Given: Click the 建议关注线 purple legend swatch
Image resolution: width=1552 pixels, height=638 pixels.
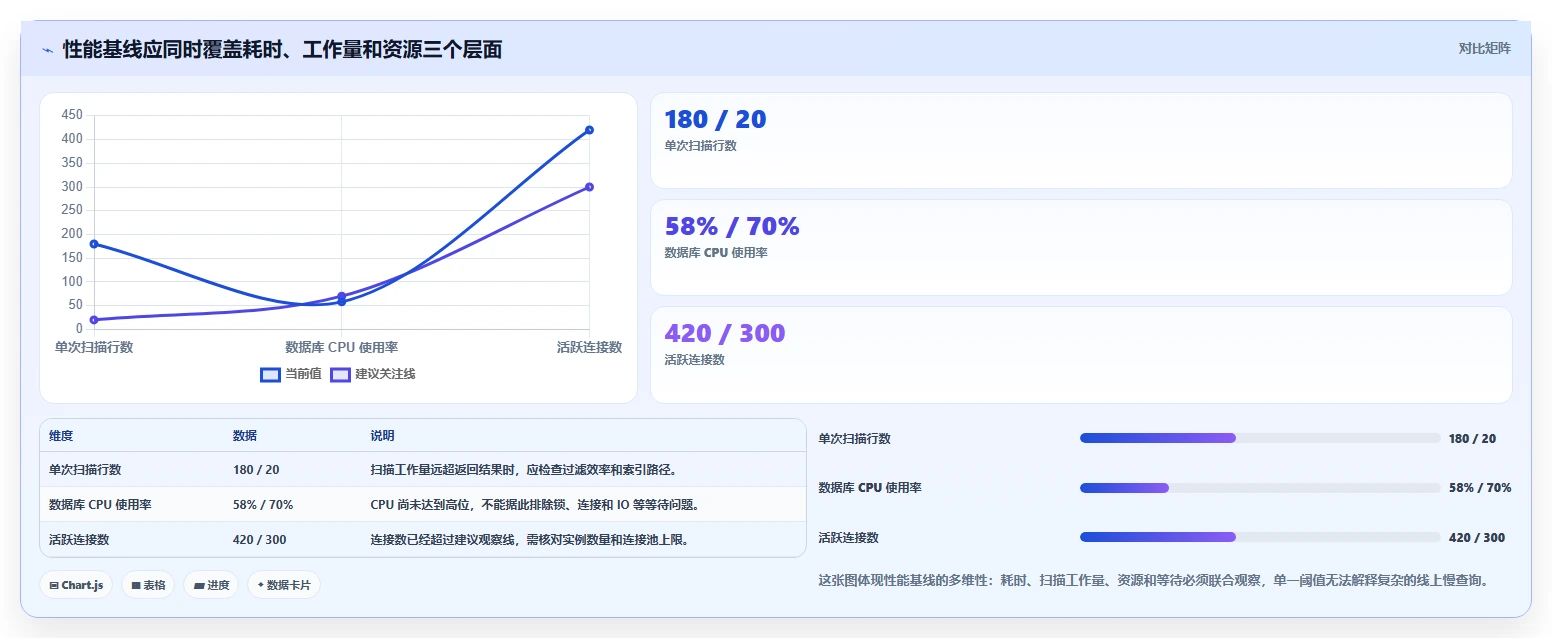Looking at the screenshot, I should click(340, 374).
